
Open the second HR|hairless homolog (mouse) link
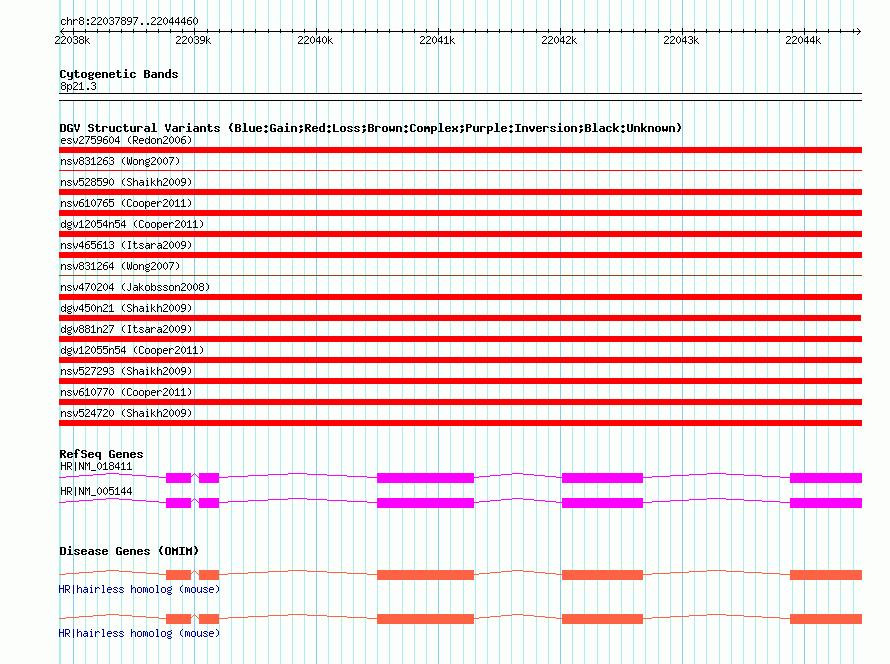(139, 633)
